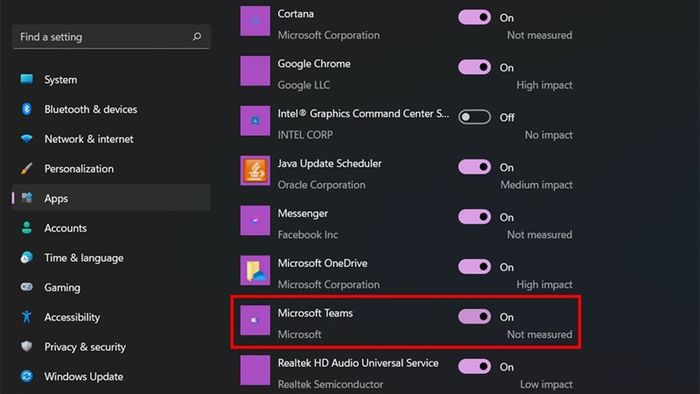Focus the Find a setting search box
700x394 pixels.
(x=111, y=37)
